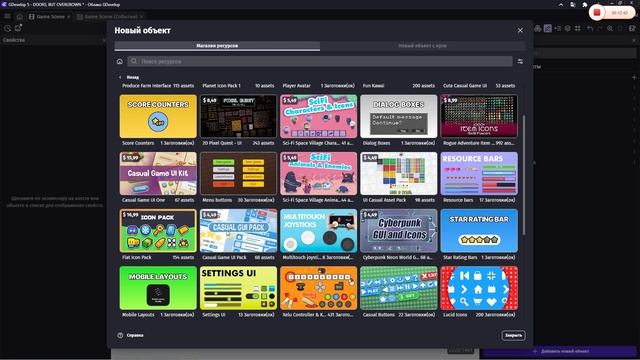The image size is (640, 360).
Task: Collapse the Свойства panel chevron
Action: click(104, 40)
